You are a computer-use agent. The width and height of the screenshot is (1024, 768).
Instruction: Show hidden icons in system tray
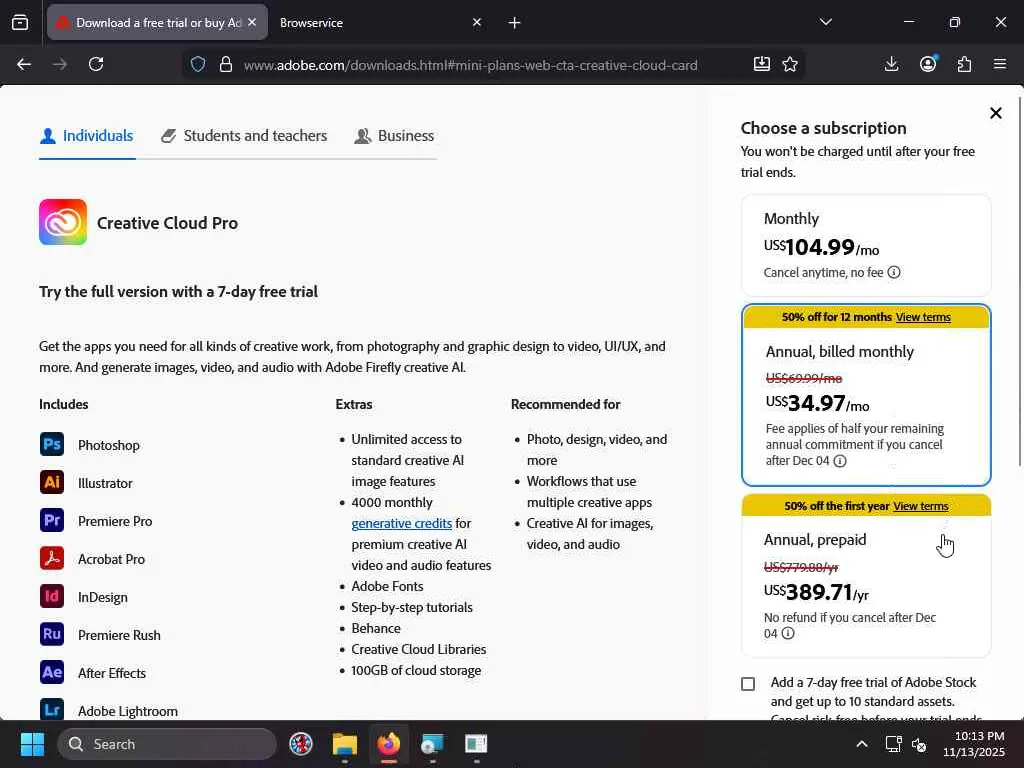(861, 744)
